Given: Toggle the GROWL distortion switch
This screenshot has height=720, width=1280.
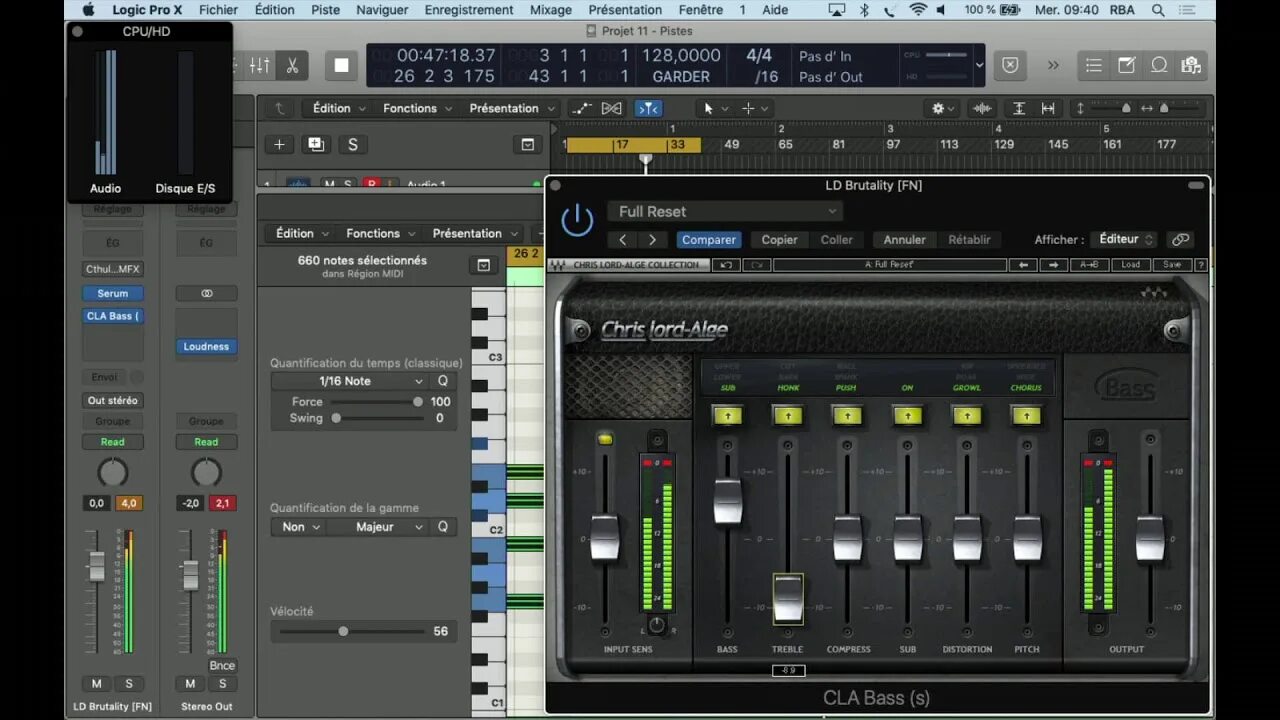Looking at the screenshot, I should click(967, 415).
